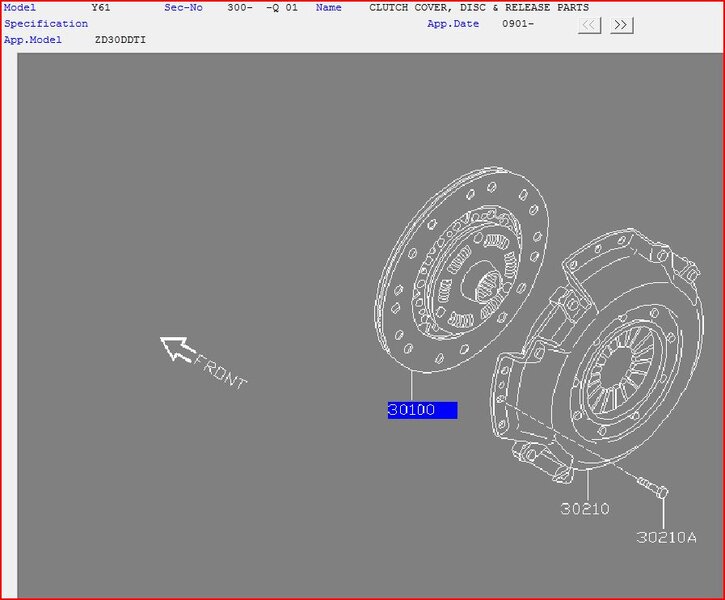725x600 pixels.
Task: Click the App.Date value 0901-
Action: point(518,24)
